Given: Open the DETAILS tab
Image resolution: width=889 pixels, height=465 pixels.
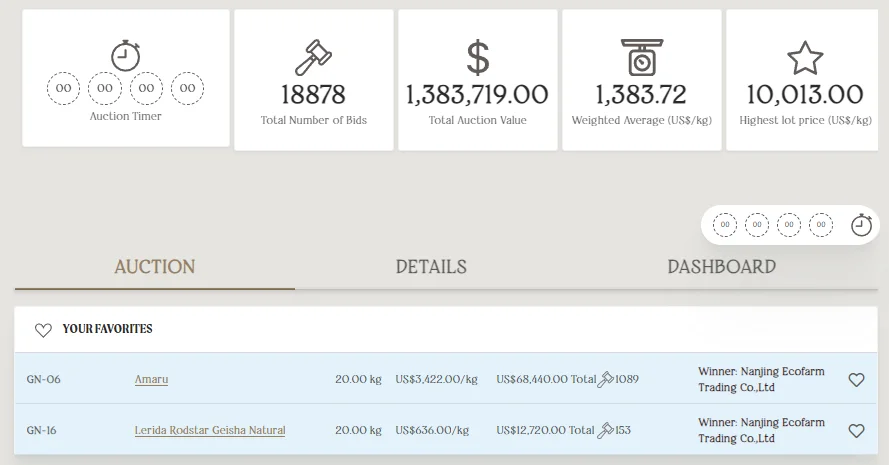Looking at the screenshot, I should pyautogui.click(x=431, y=267).
